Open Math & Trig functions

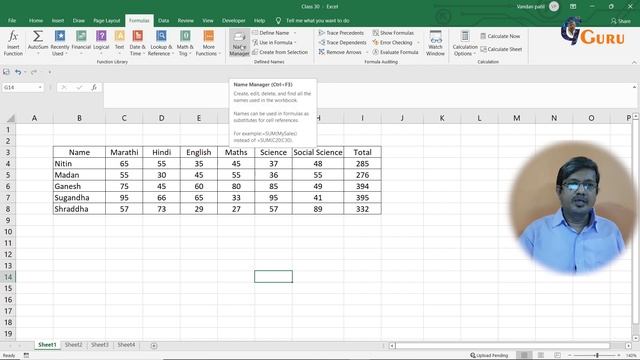(x=185, y=43)
